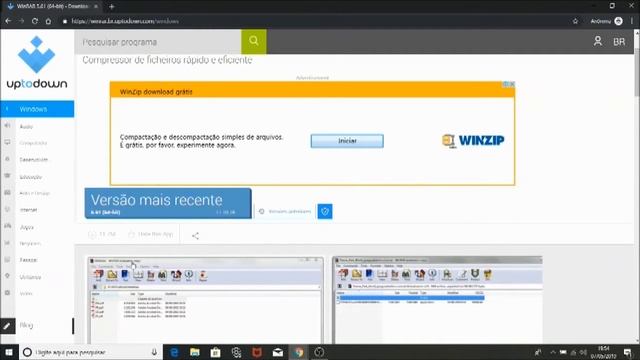
Task: Open the second WinRAR screenshot thumbnail
Action: point(438,300)
